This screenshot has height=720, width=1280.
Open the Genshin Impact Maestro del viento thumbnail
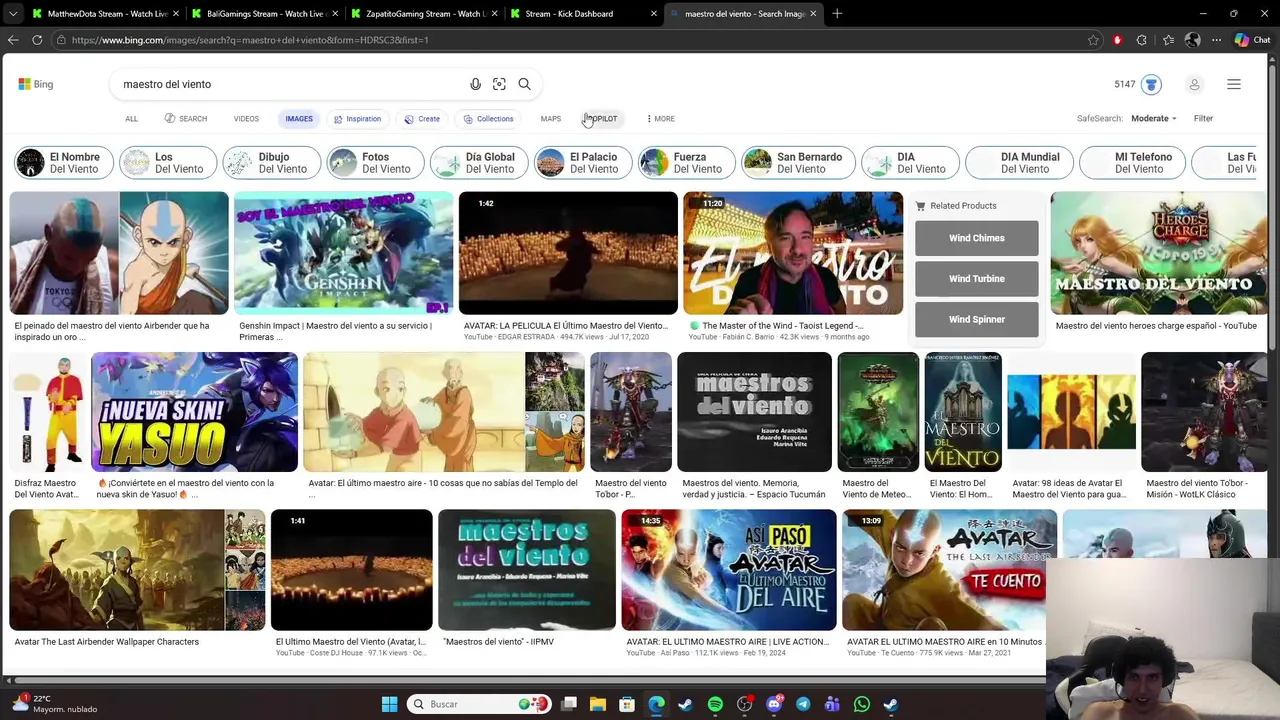(x=343, y=253)
